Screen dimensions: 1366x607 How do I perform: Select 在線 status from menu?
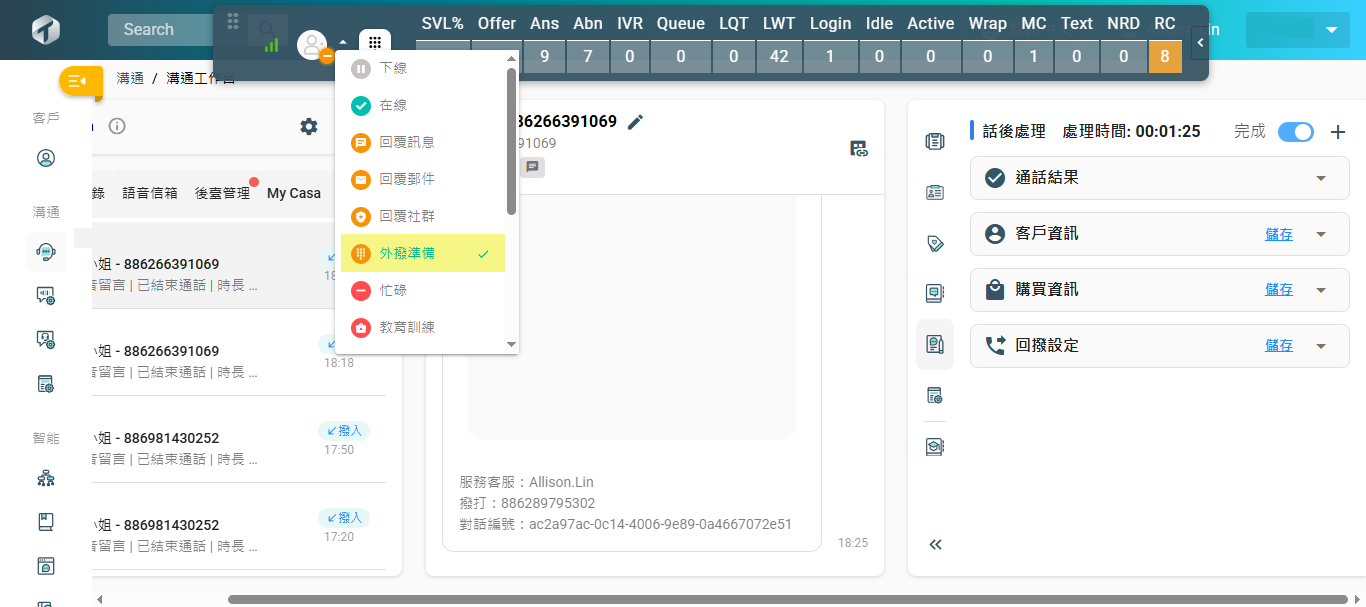[393, 105]
